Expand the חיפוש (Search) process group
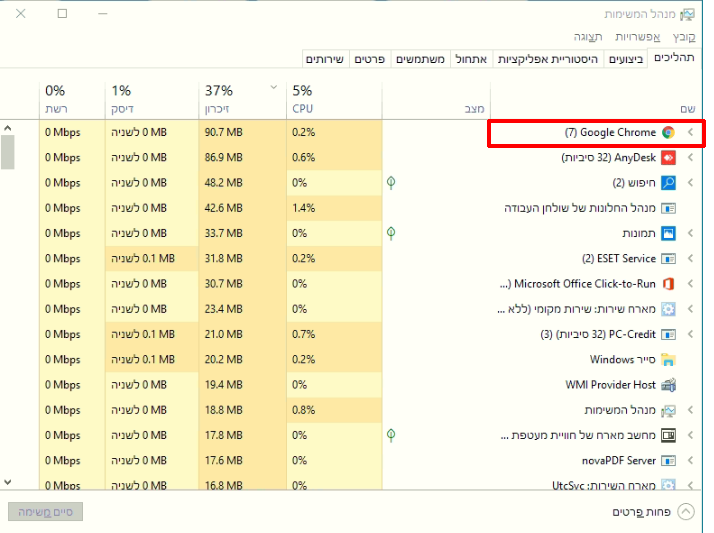 690,183
